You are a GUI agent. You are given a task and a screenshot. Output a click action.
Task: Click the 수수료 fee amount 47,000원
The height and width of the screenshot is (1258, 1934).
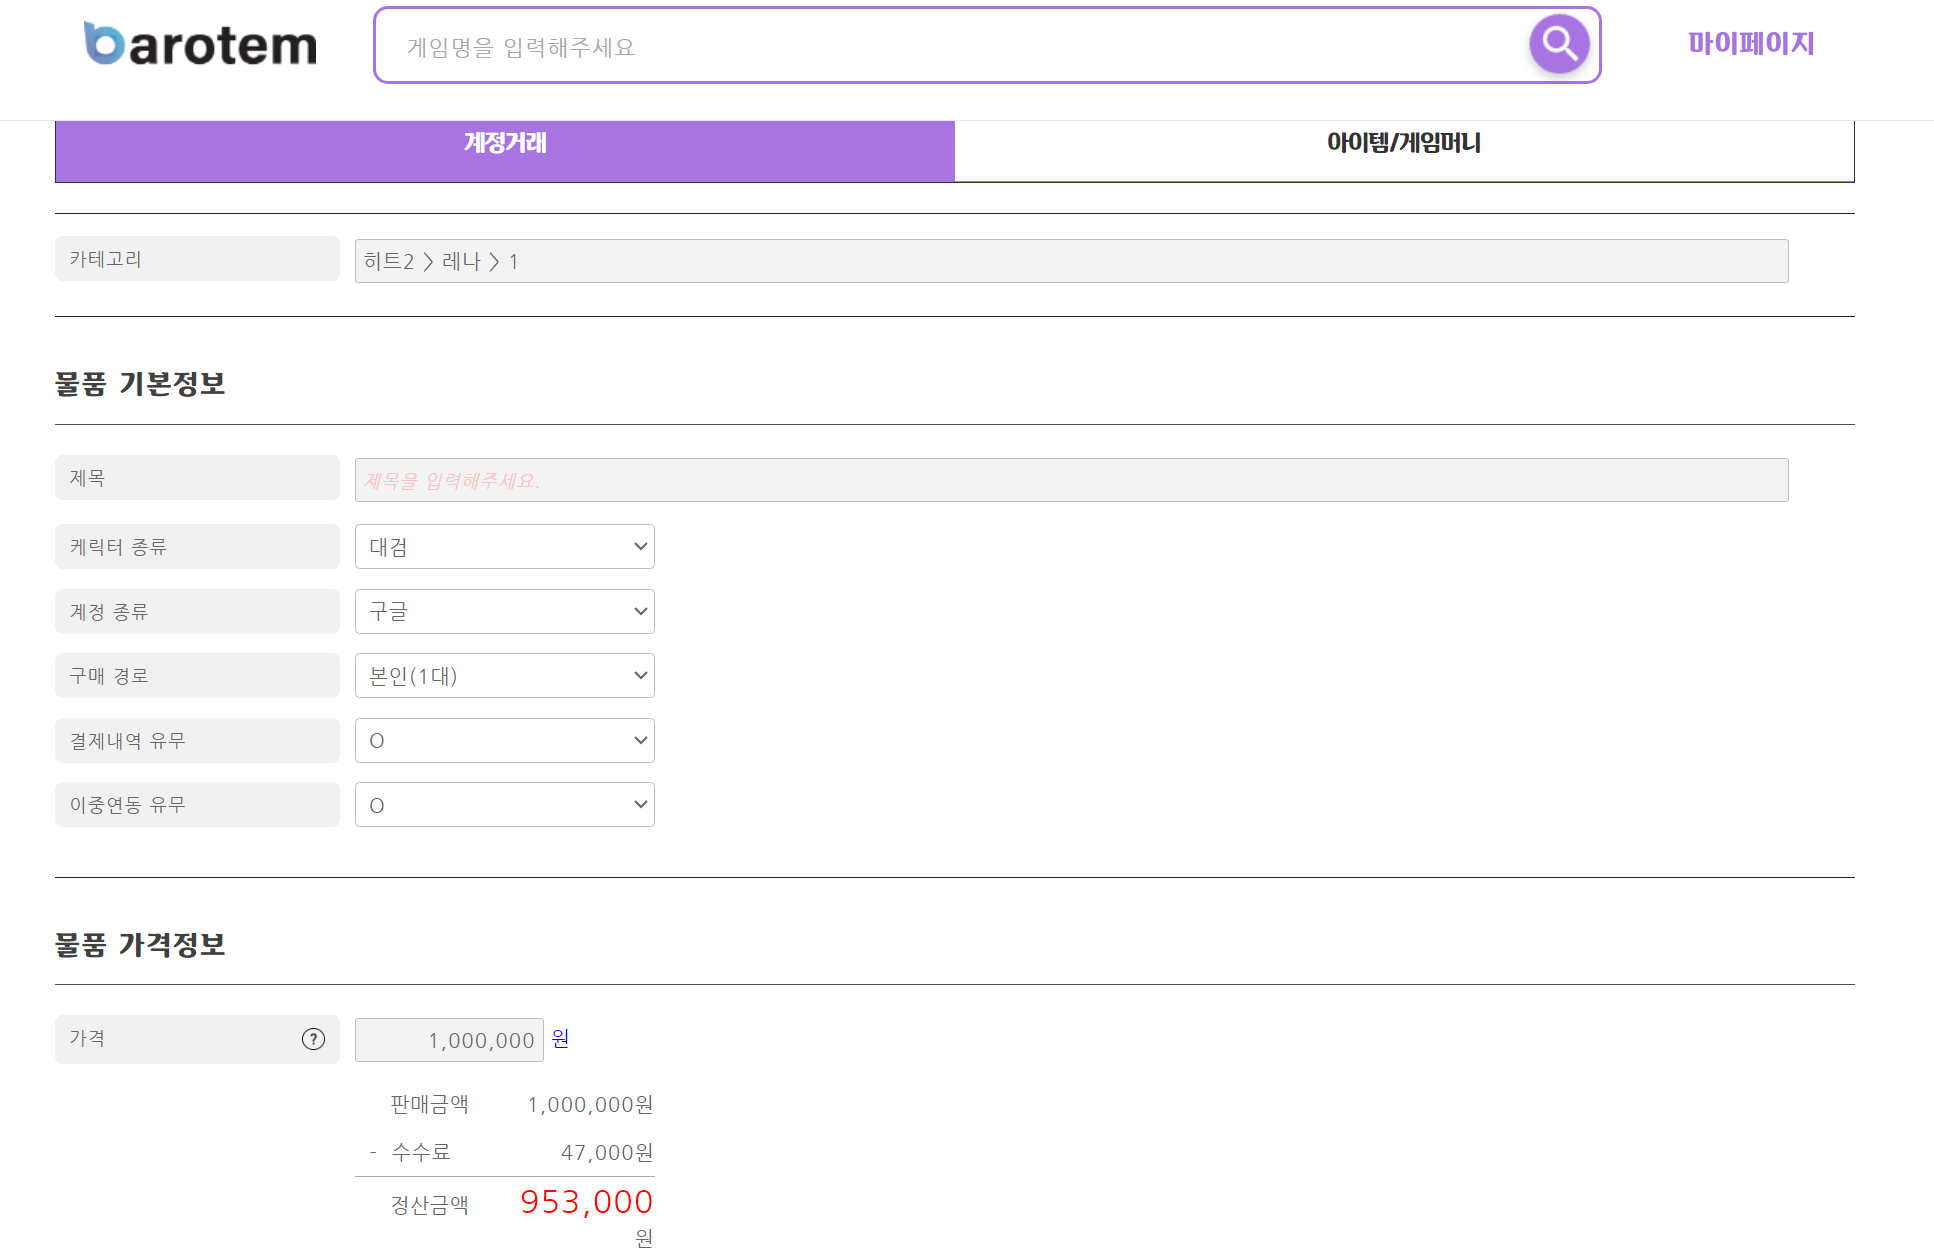pos(606,1153)
